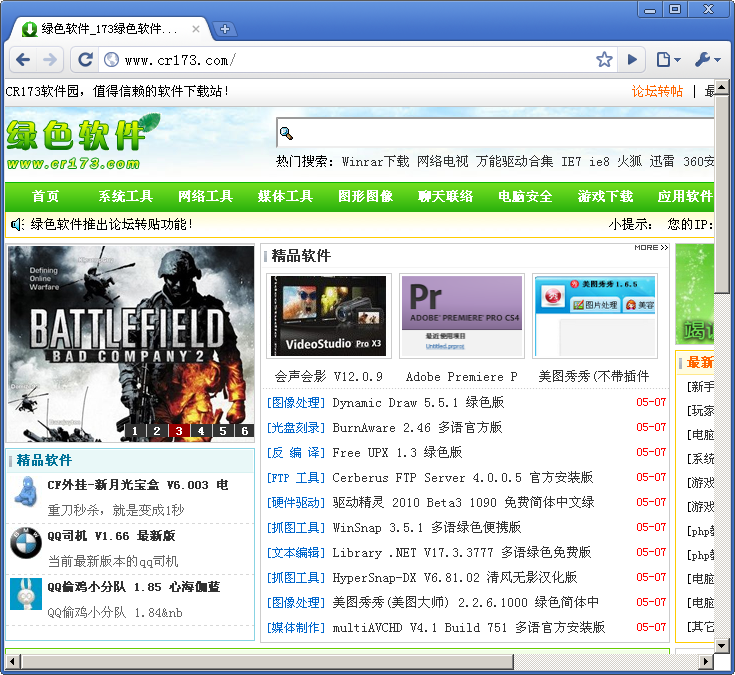Click the horizontal scrollbar thumb
The width and height of the screenshot is (735, 675).
click(267, 661)
